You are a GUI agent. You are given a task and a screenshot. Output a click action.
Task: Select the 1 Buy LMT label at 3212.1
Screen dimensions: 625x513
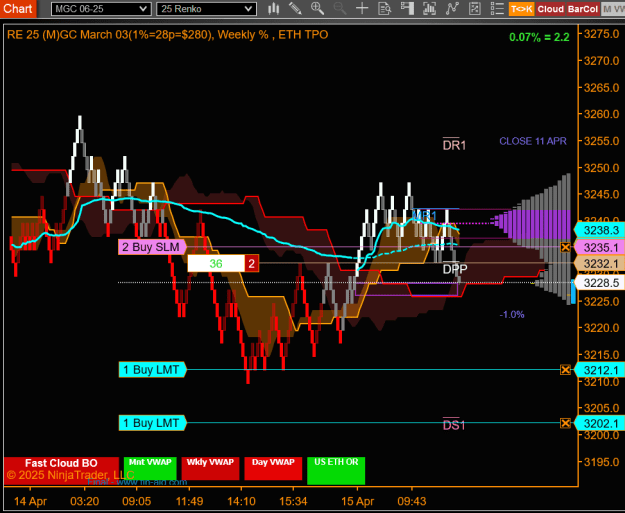click(x=152, y=370)
